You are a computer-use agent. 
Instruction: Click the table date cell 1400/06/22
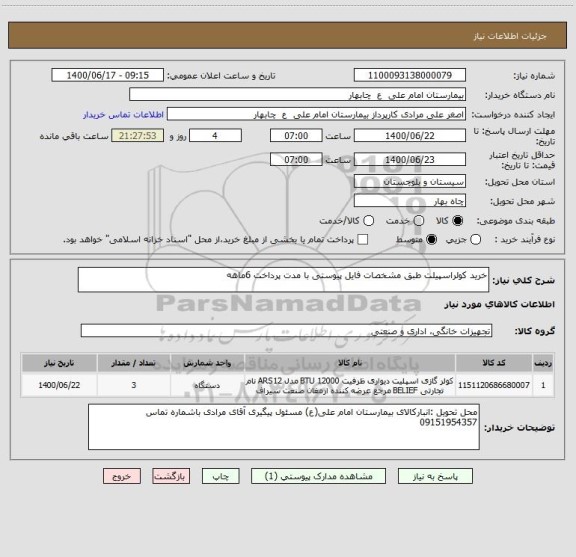click(x=59, y=385)
